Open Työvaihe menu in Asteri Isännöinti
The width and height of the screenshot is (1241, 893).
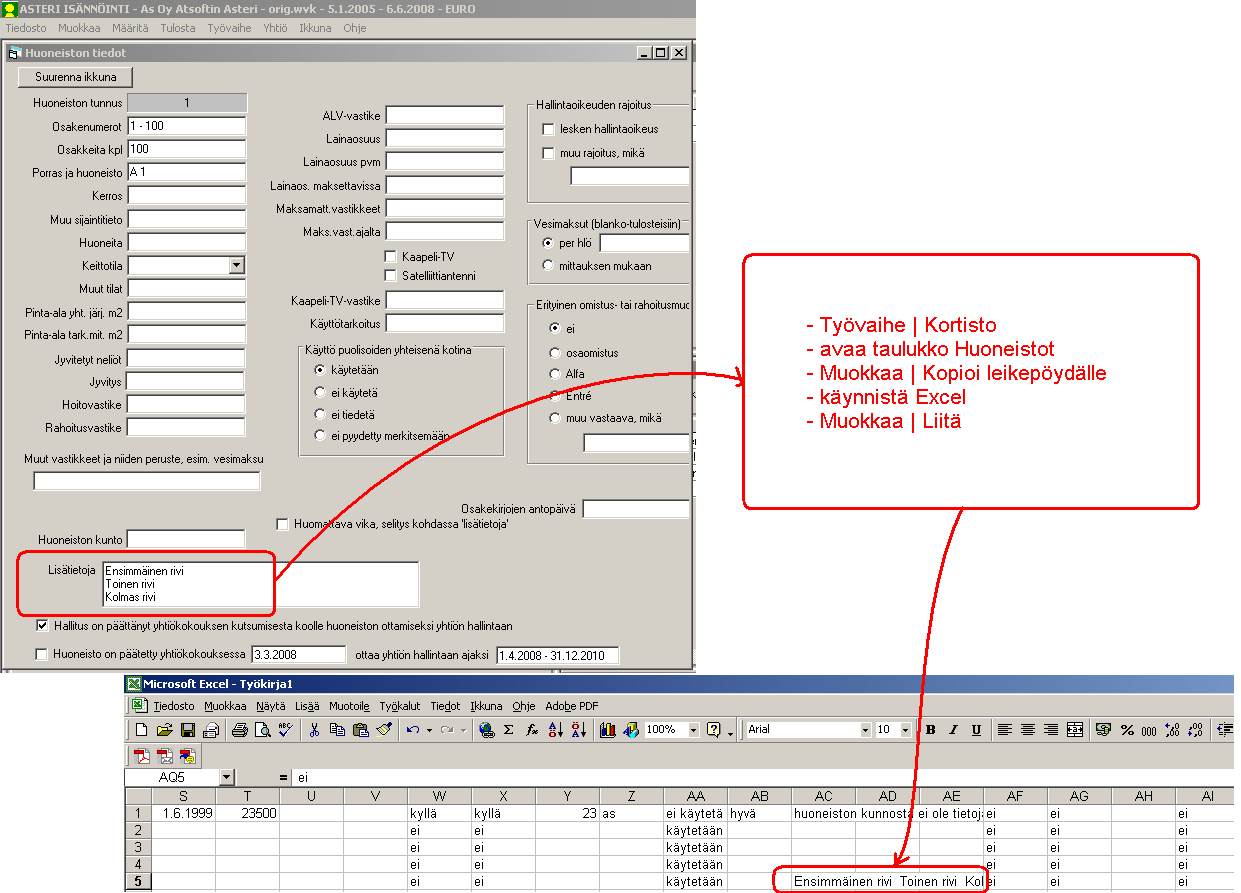pos(229,28)
